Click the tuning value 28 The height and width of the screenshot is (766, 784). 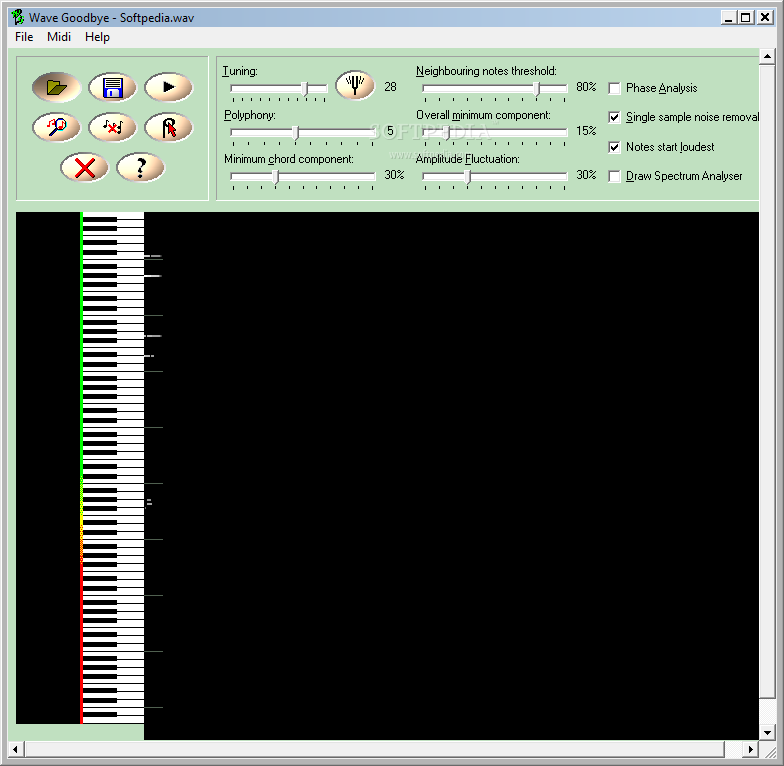click(x=390, y=87)
